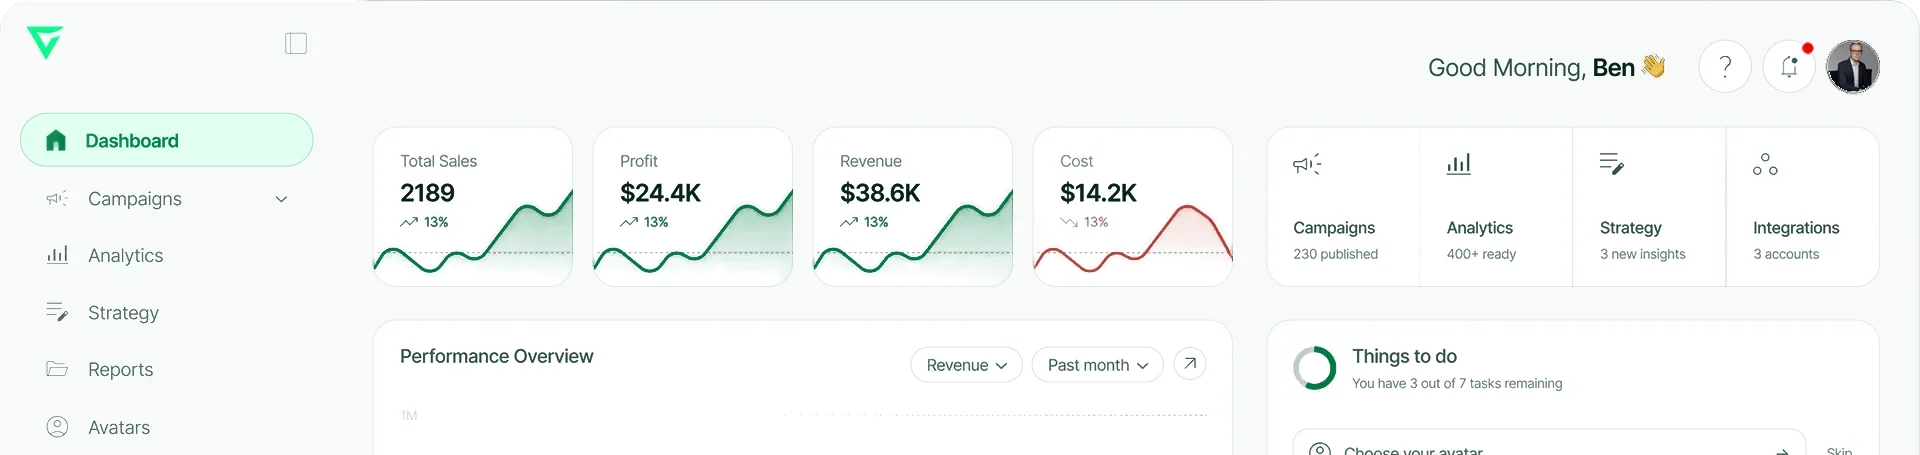This screenshot has height=455, width=1920.
Task: Open Campaigns 230 published tile
Action: 1343,207
